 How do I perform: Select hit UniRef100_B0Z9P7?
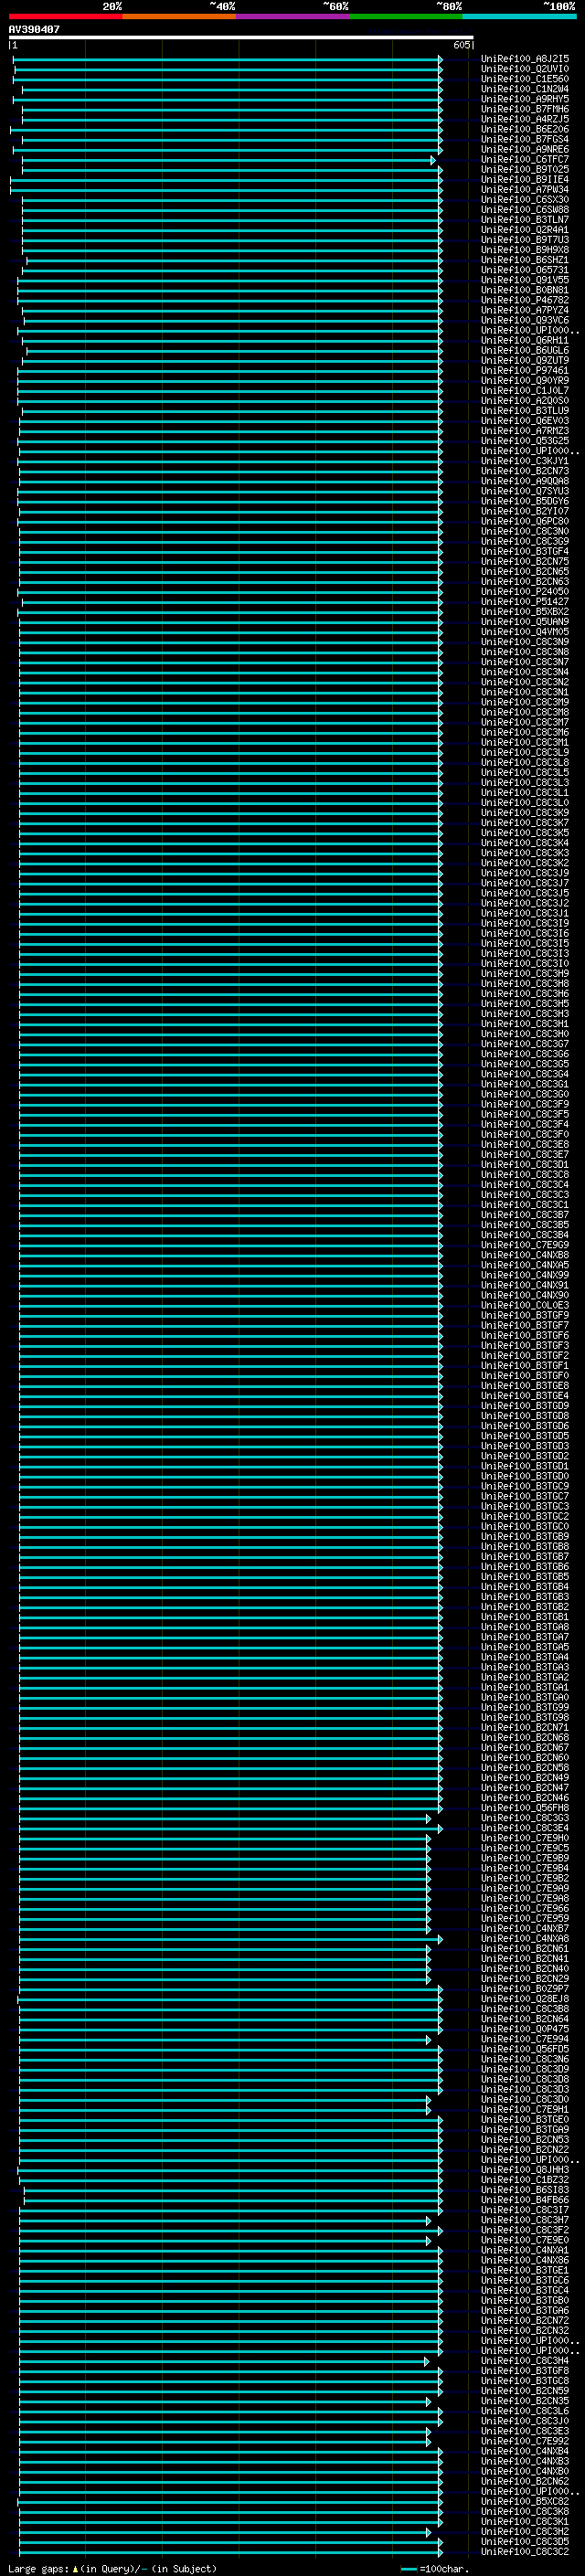coord(524,1989)
